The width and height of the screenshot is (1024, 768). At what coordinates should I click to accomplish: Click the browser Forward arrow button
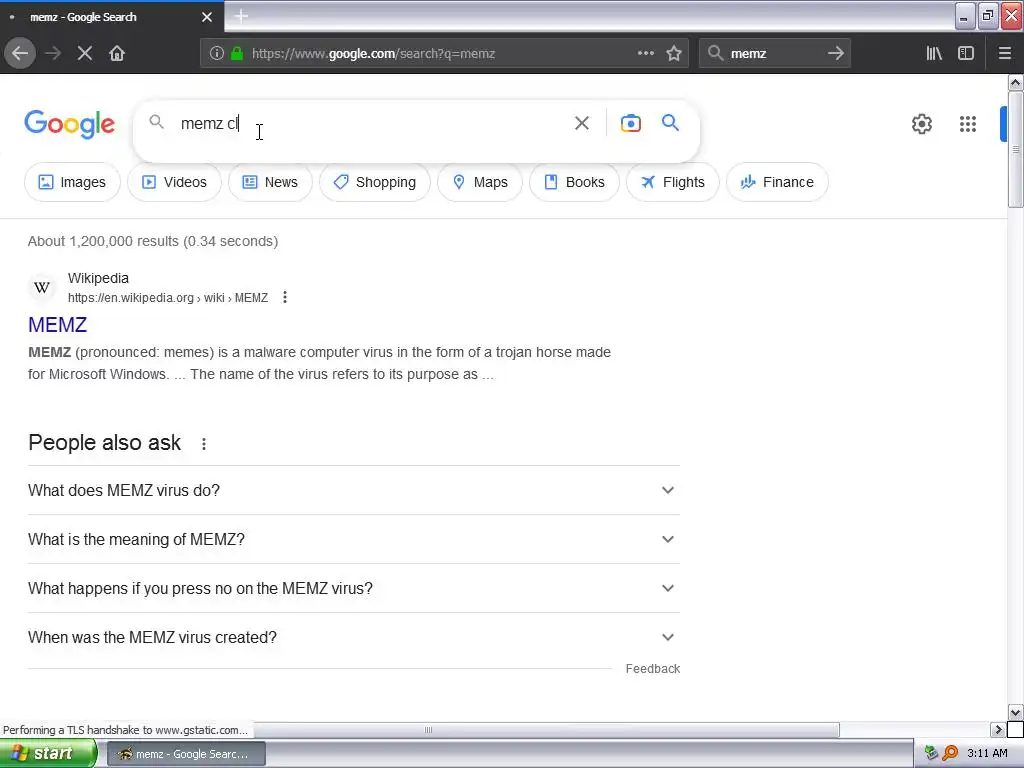pyautogui.click(x=53, y=53)
